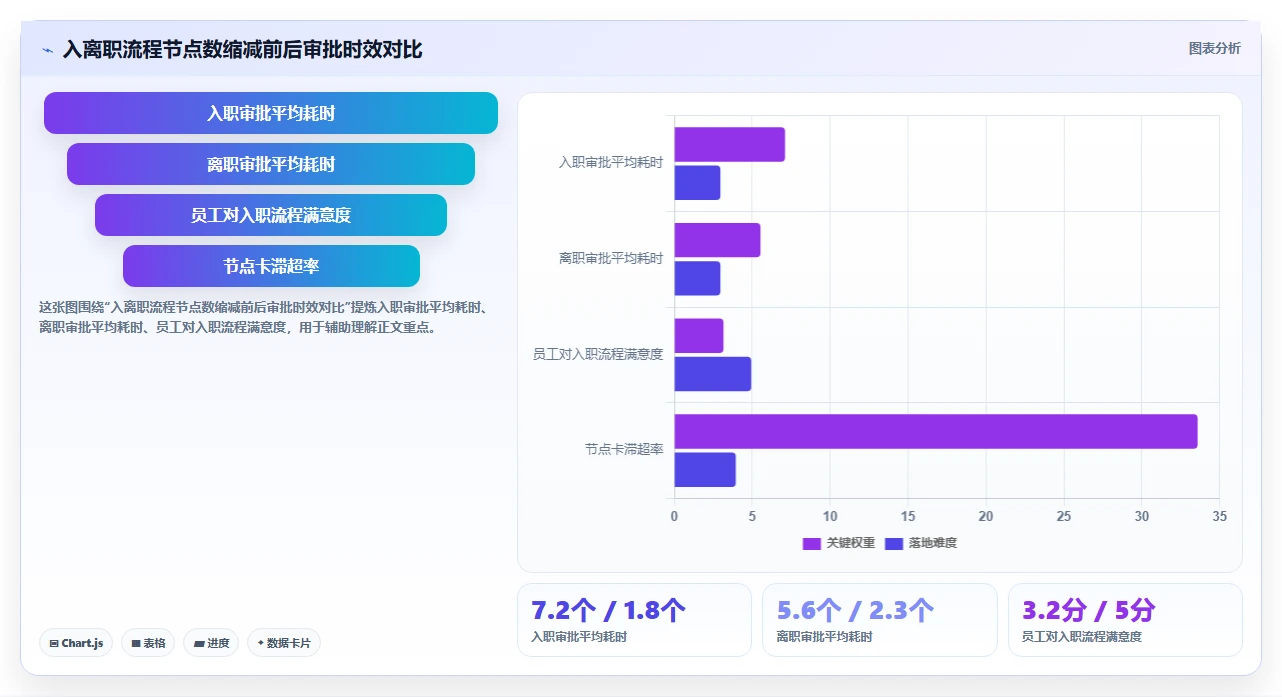
Task: Click the purple 离职审批平均耗时 chart bar
Action: click(x=717, y=240)
